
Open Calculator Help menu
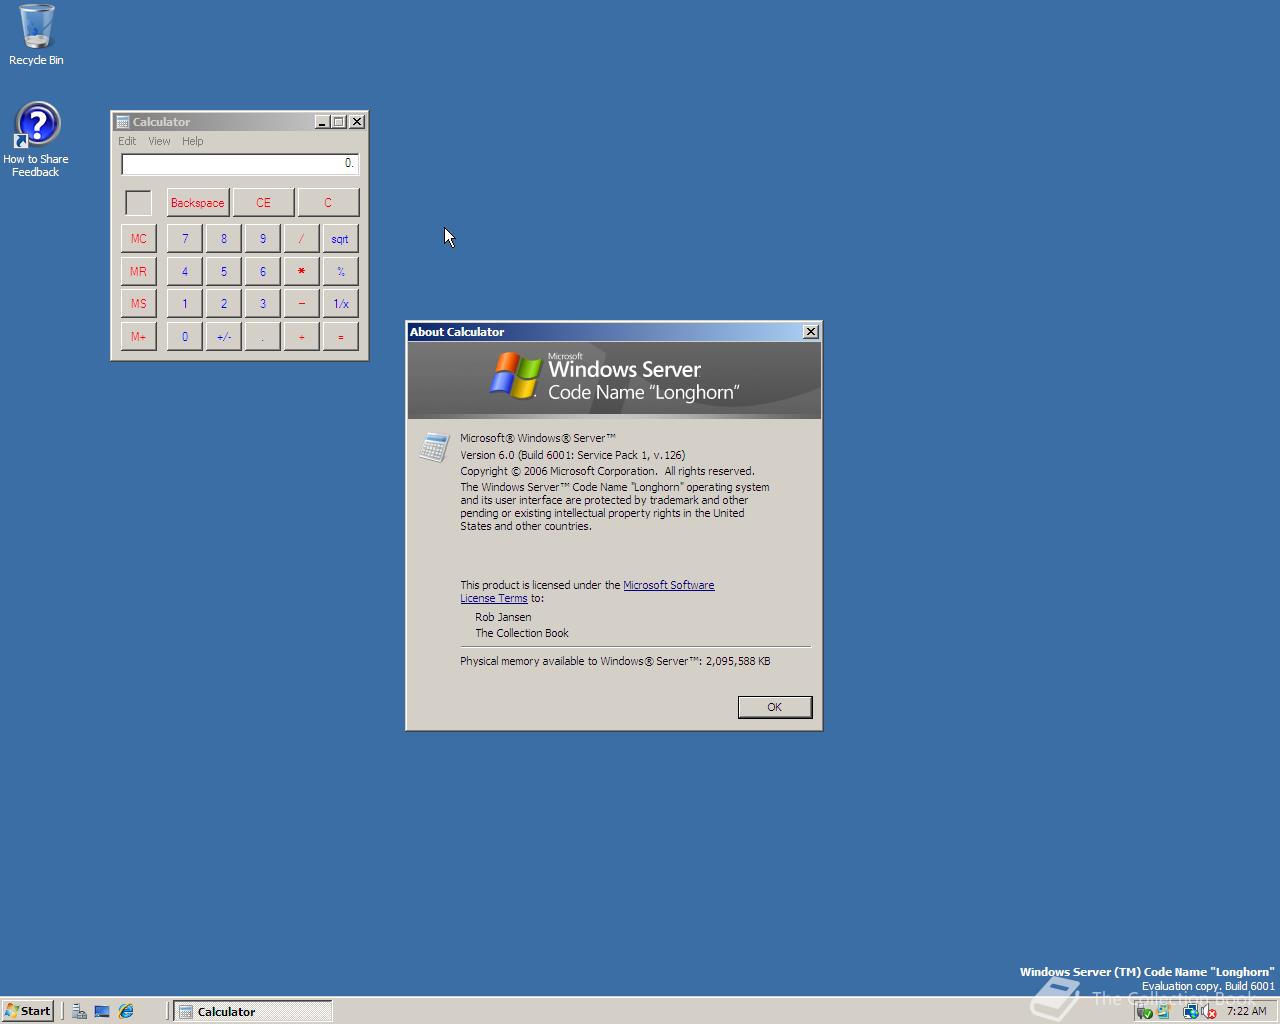pyautogui.click(x=192, y=141)
